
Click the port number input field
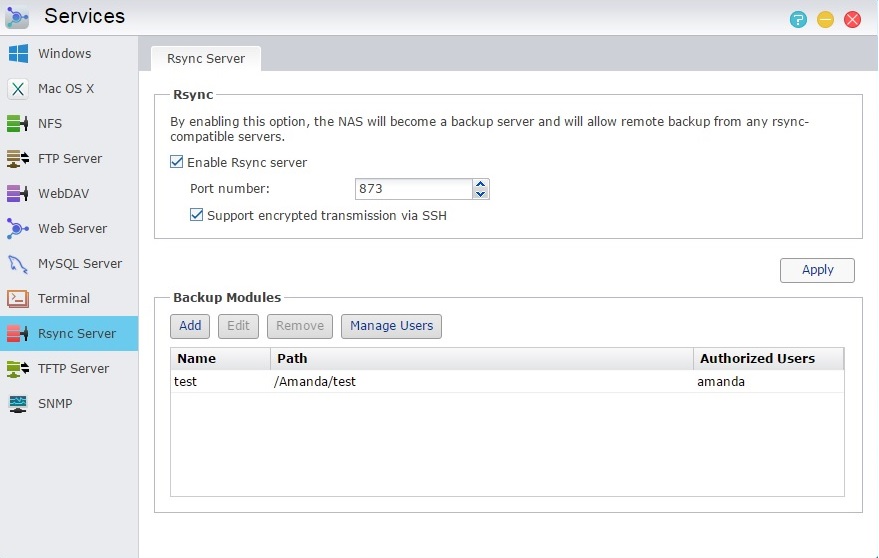click(x=414, y=189)
